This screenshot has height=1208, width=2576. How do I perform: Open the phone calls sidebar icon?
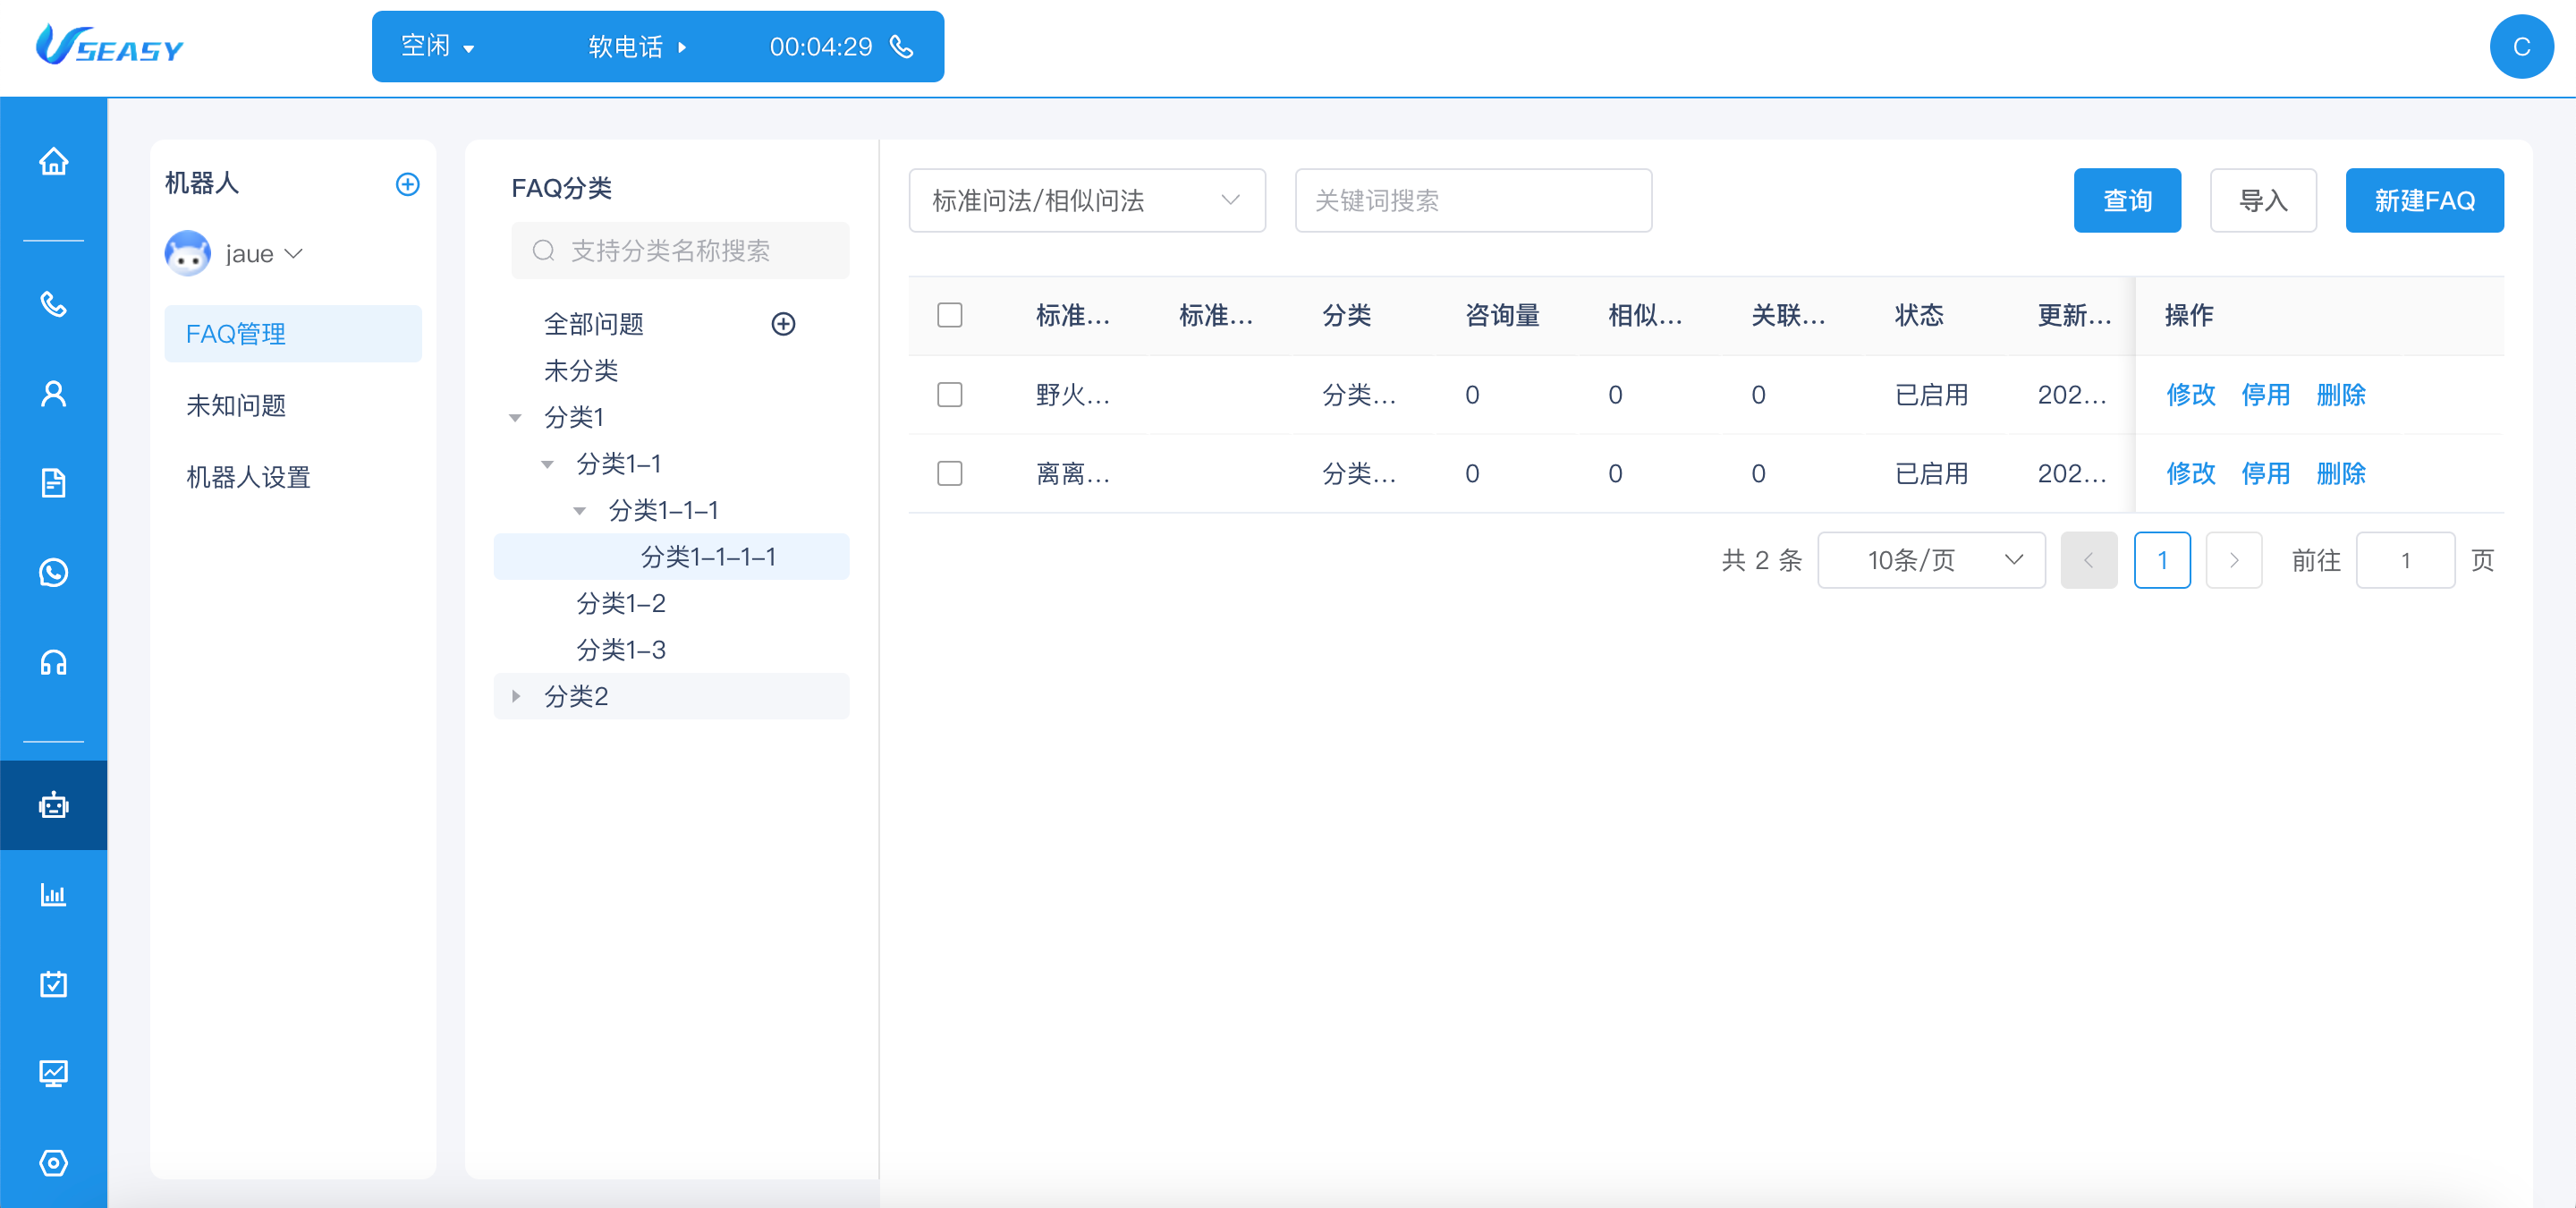[53, 304]
